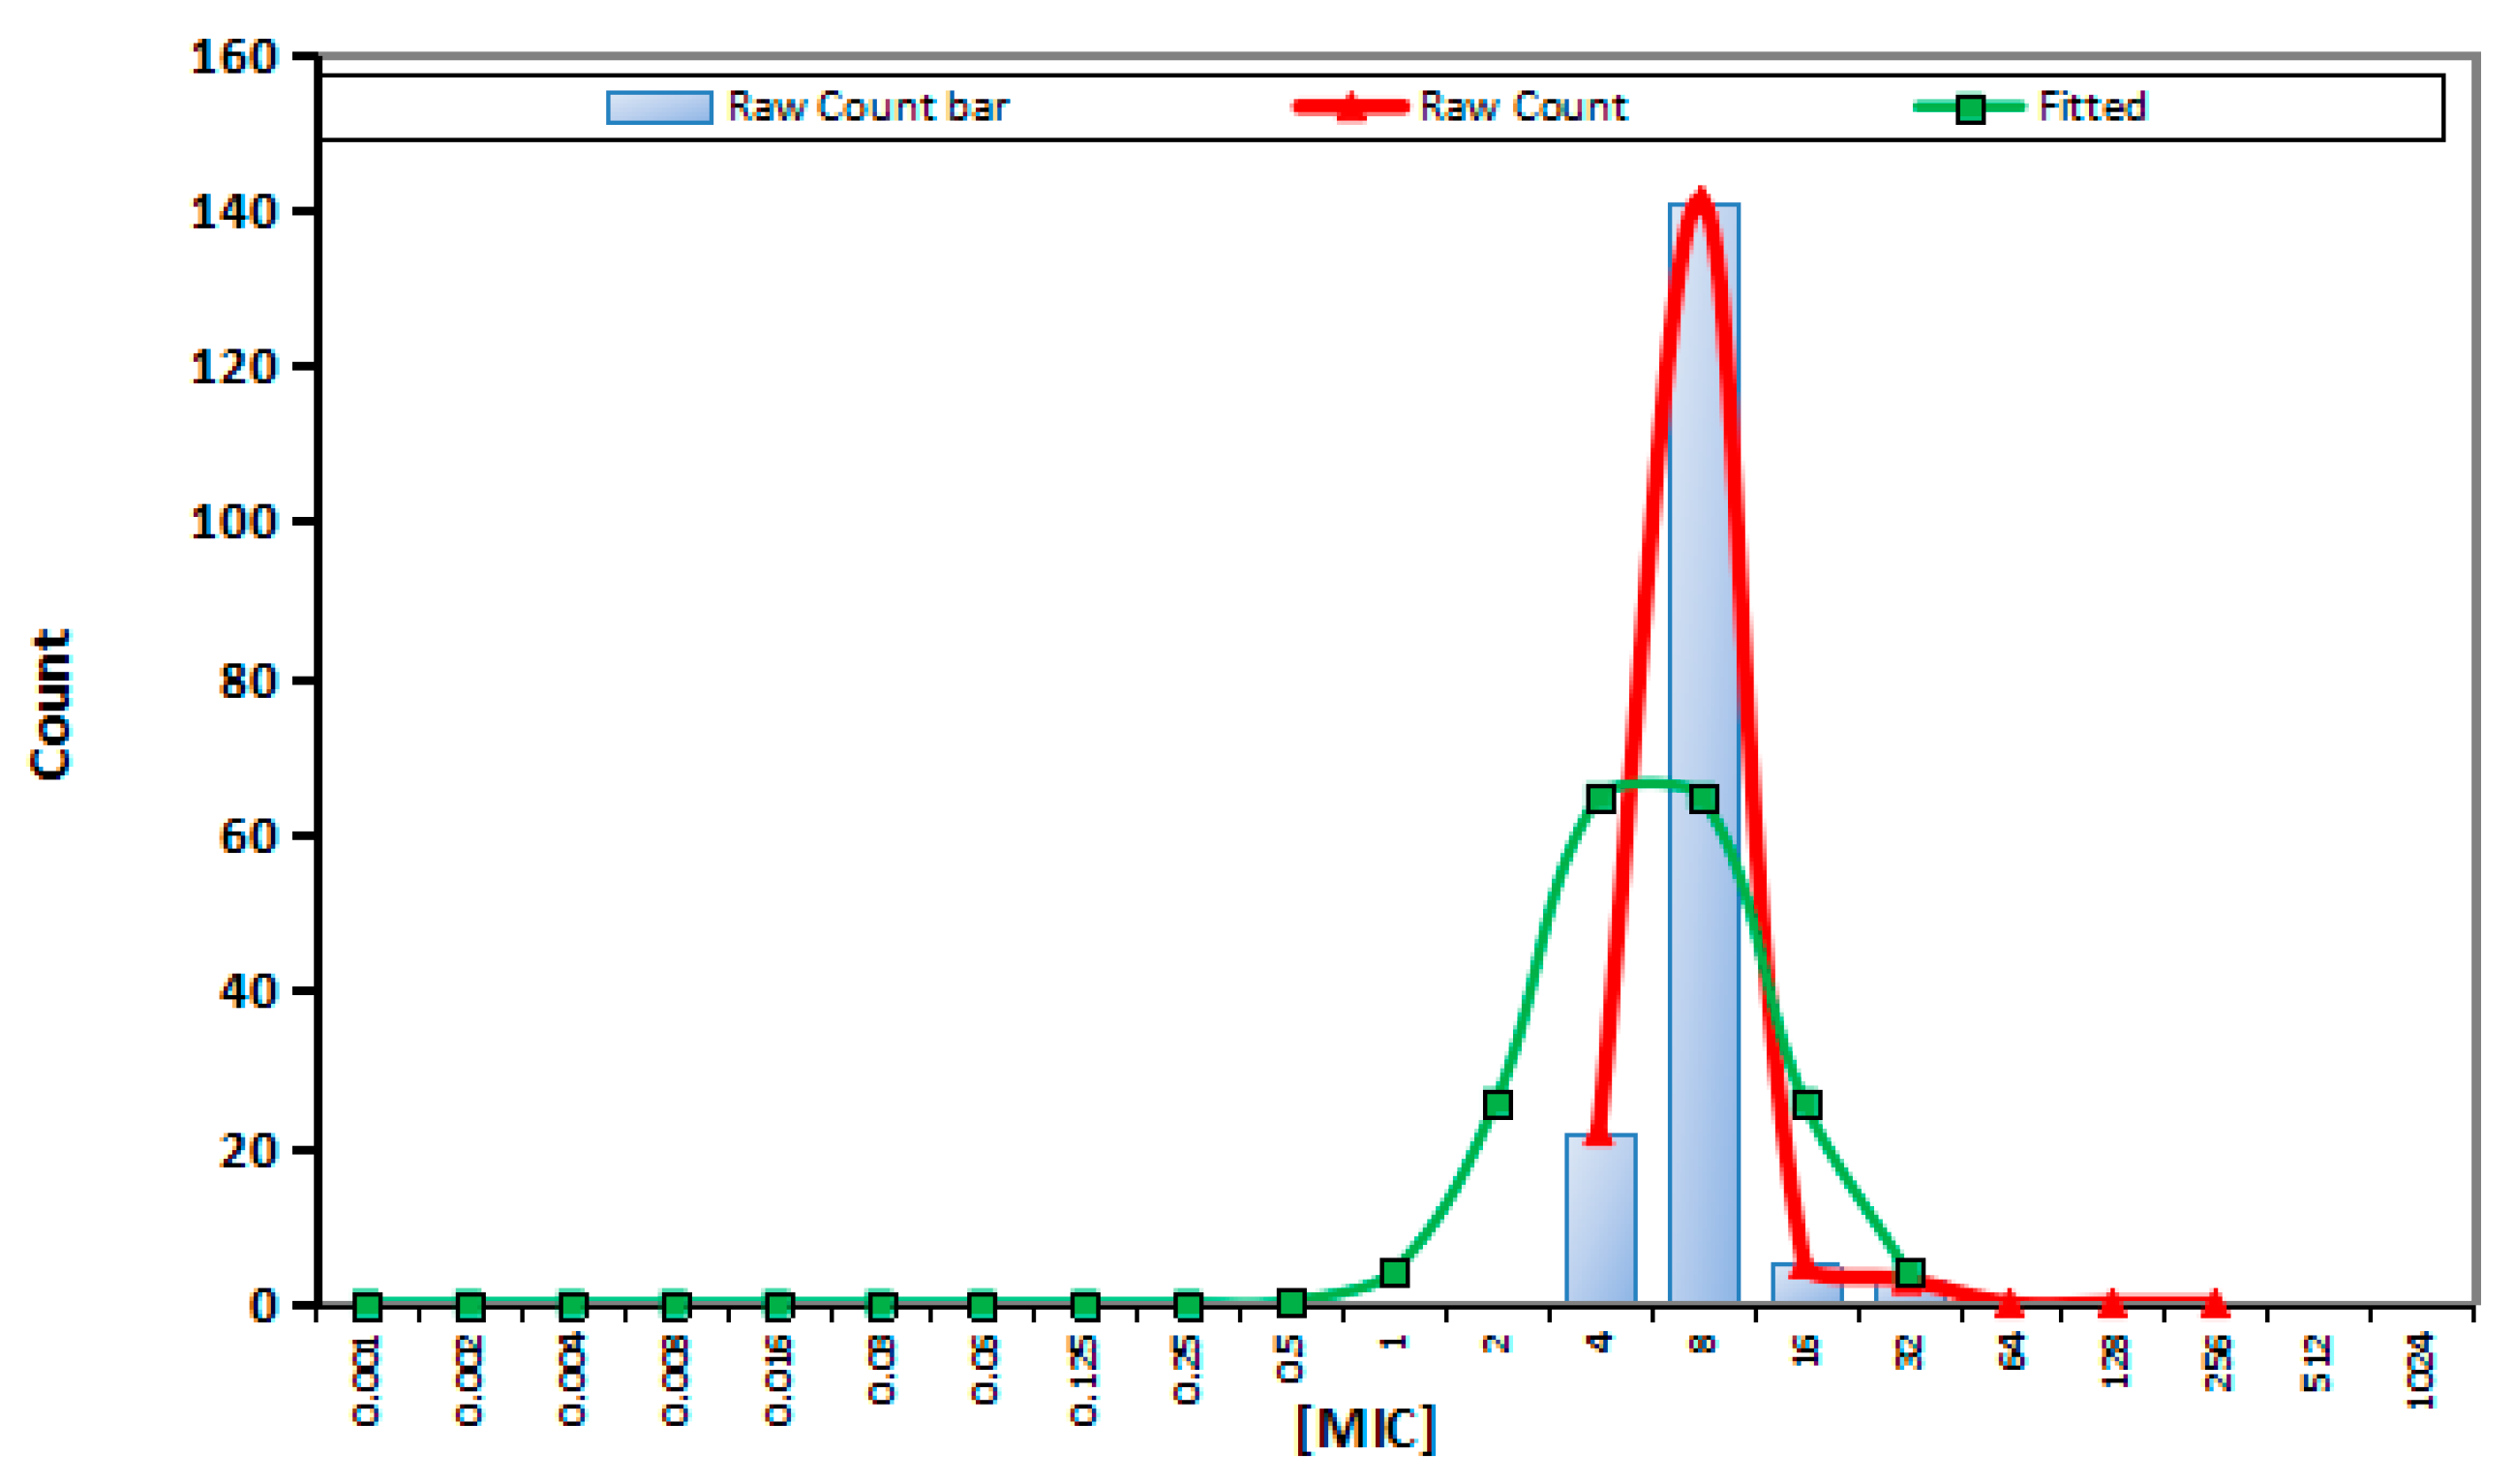Click the Fitted legend text label
Screen dimensions: 2514x1484
(x=2092, y=107)
